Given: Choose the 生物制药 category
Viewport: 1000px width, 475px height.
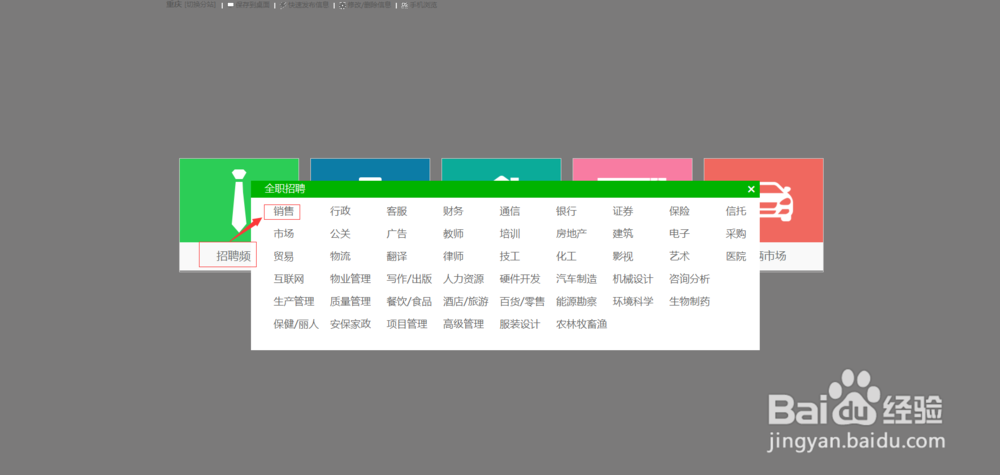Looking at the screenshot, I should [689, 302].
